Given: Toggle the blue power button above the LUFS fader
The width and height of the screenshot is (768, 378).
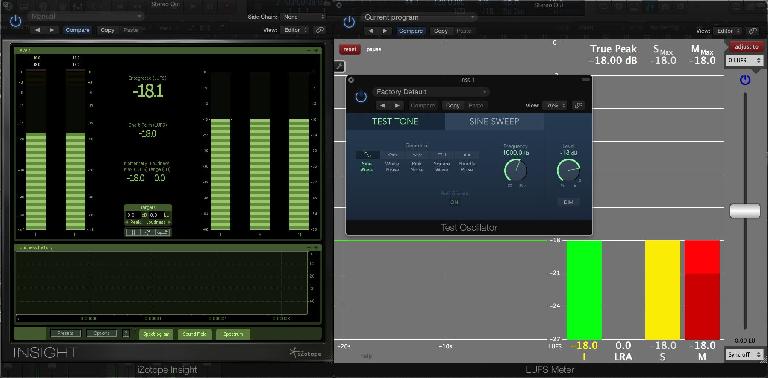Looking at the screenshot, I should [745, 80].
